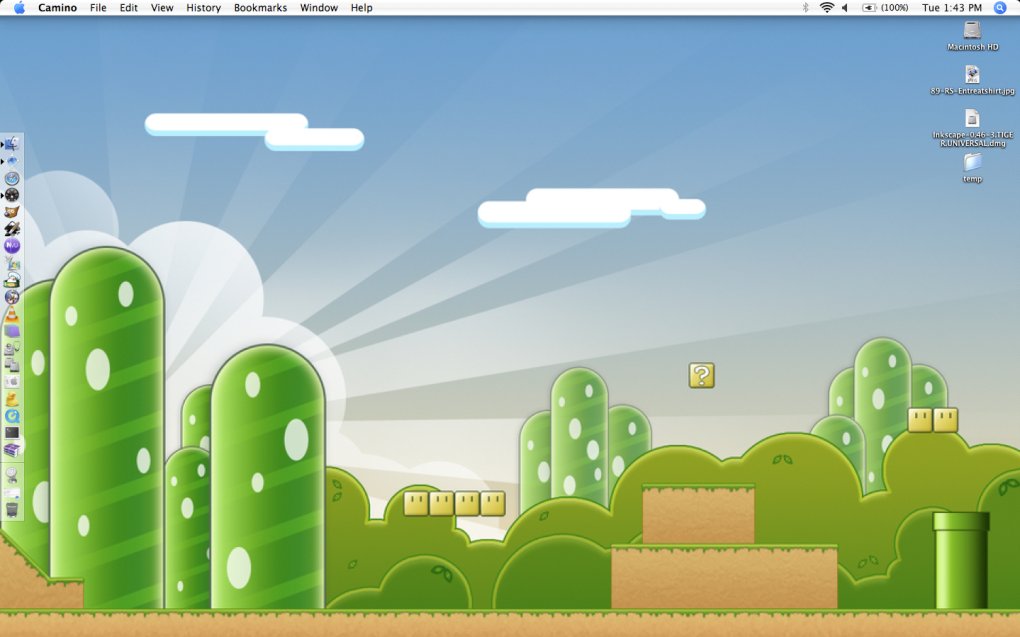Open the History menu
This screenshot has width=1020, height=637.
pyautogui.click(x=204, y=8)
